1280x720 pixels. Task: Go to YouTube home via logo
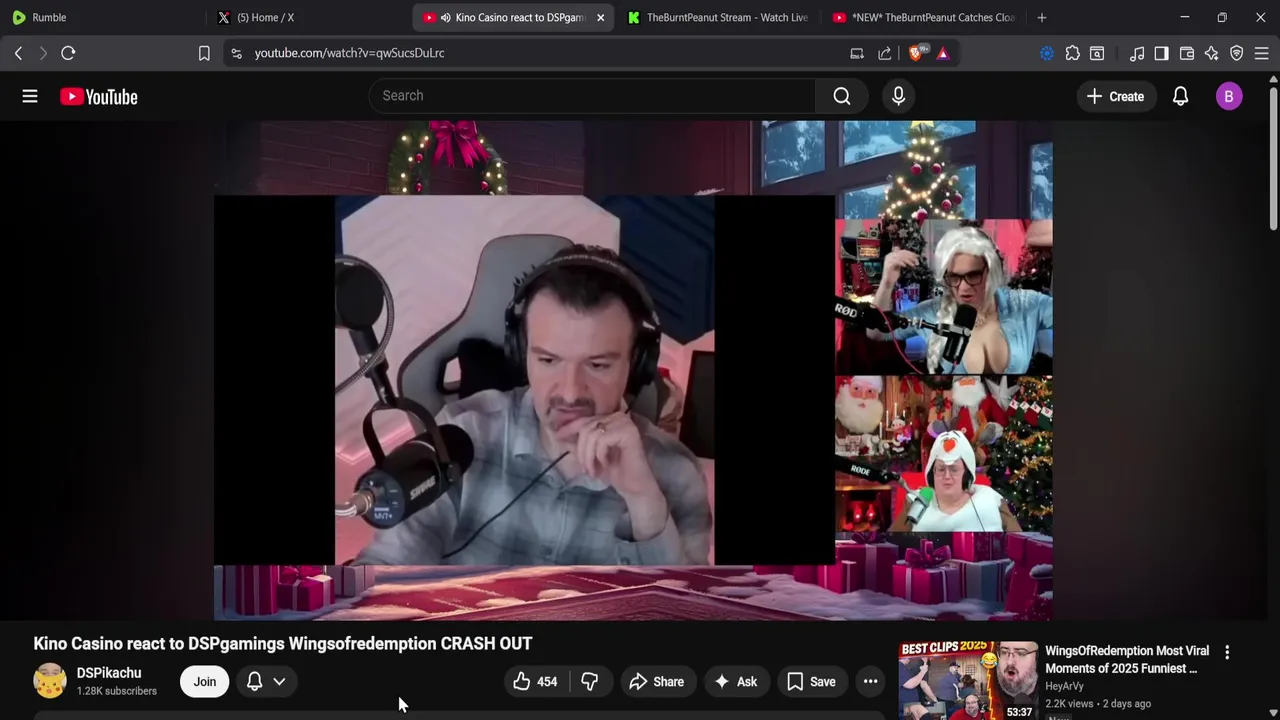pyautogui.click(x=98, y=96)
